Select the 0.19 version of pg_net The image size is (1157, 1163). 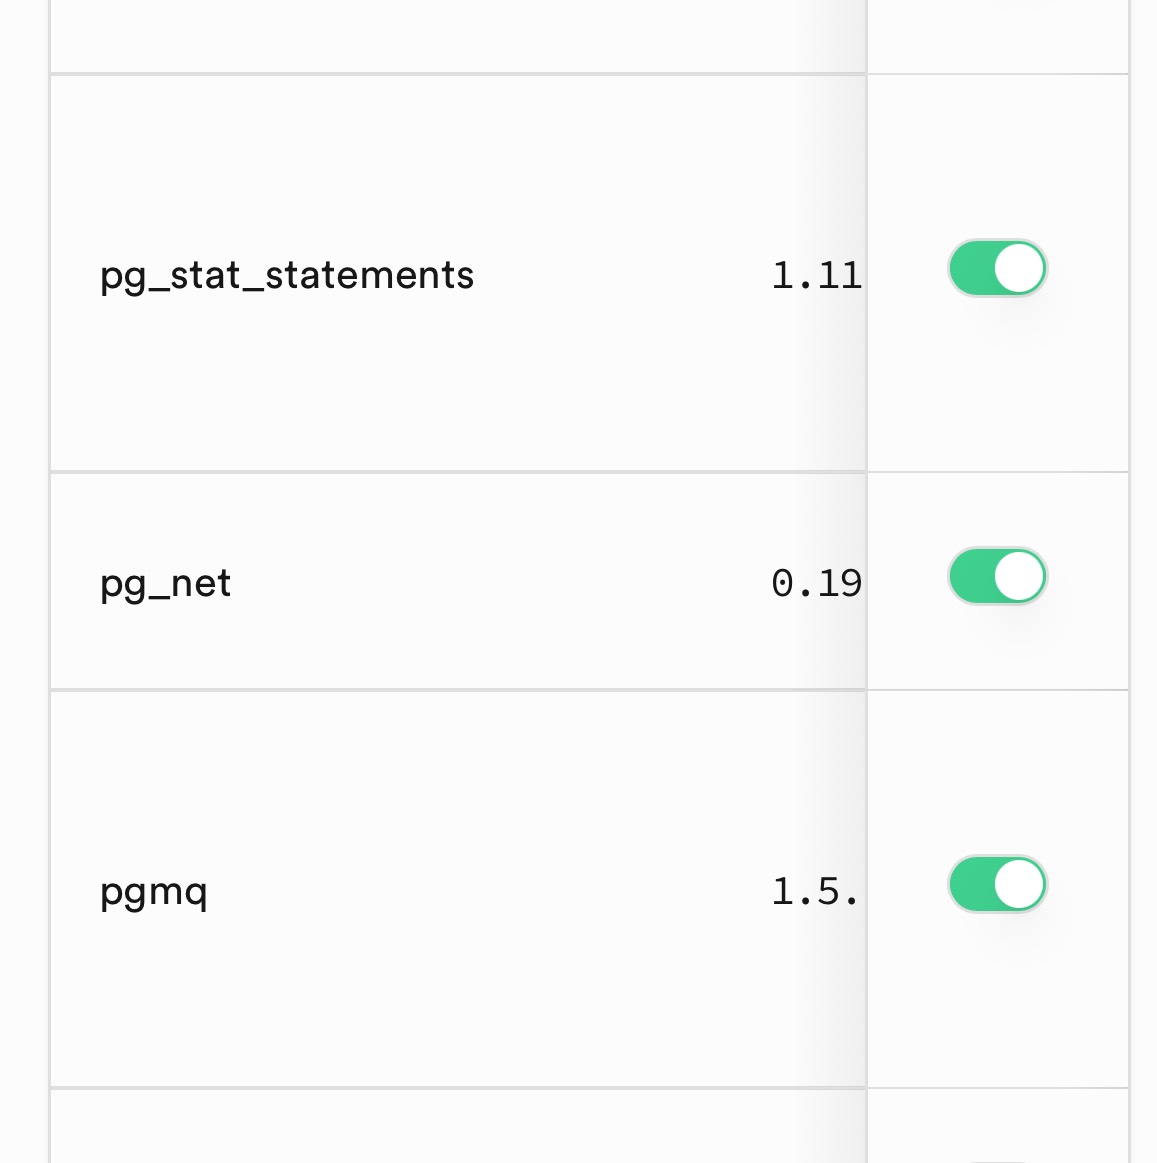coord(816,583)
